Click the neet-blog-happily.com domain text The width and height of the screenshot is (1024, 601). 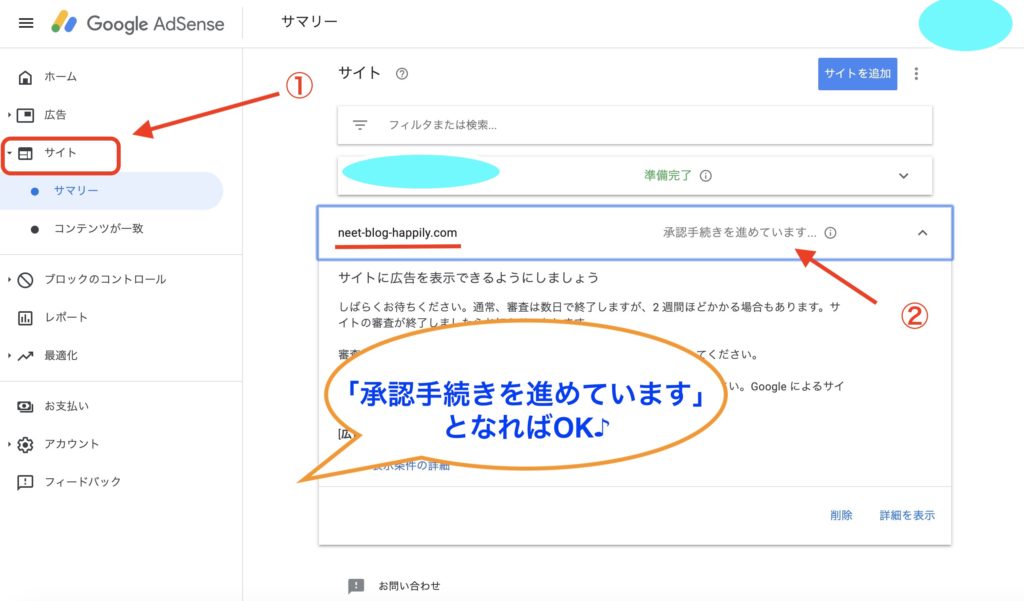397,233
